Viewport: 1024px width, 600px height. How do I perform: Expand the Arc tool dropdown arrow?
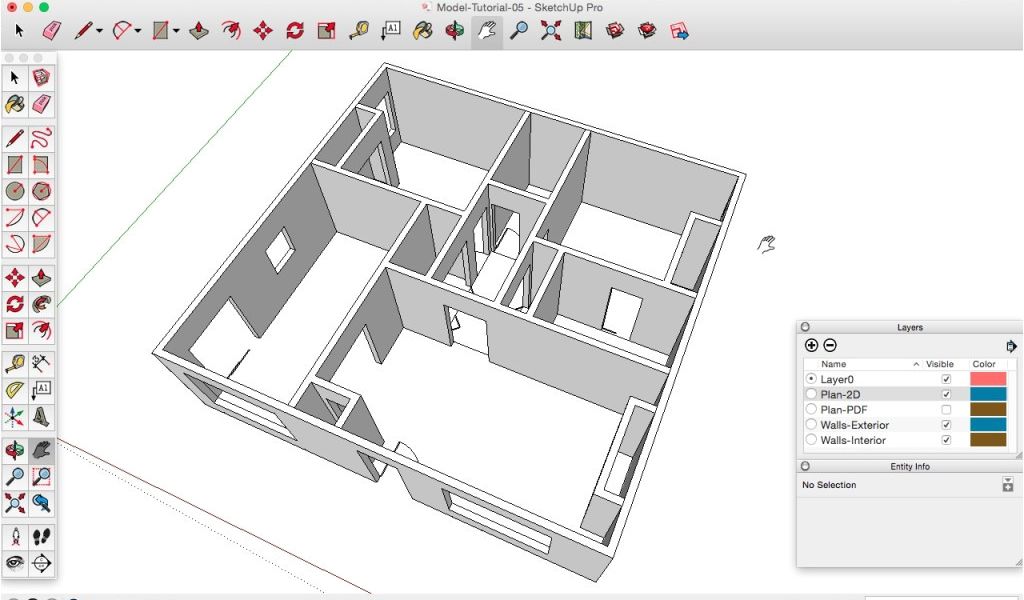pos(137,32)
